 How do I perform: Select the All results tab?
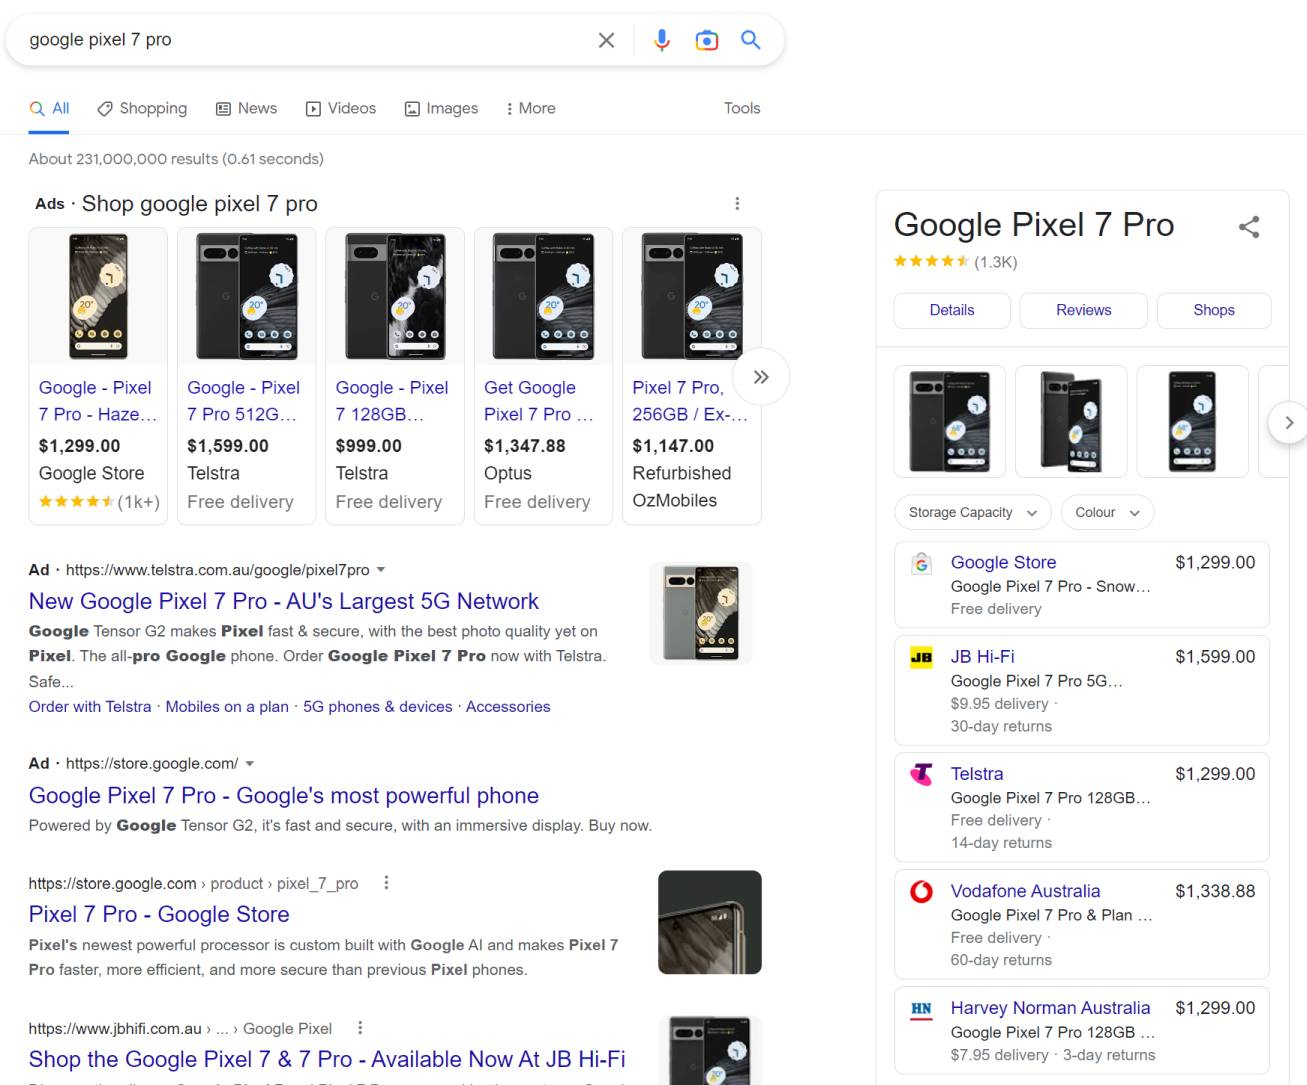(x=49, y=108)
